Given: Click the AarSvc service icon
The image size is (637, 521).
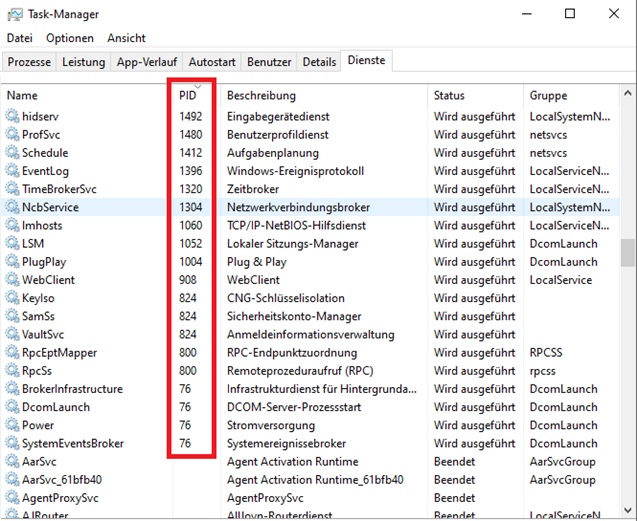Looking at the screenshot, I should pyautogui.click(x=13, y=461).
